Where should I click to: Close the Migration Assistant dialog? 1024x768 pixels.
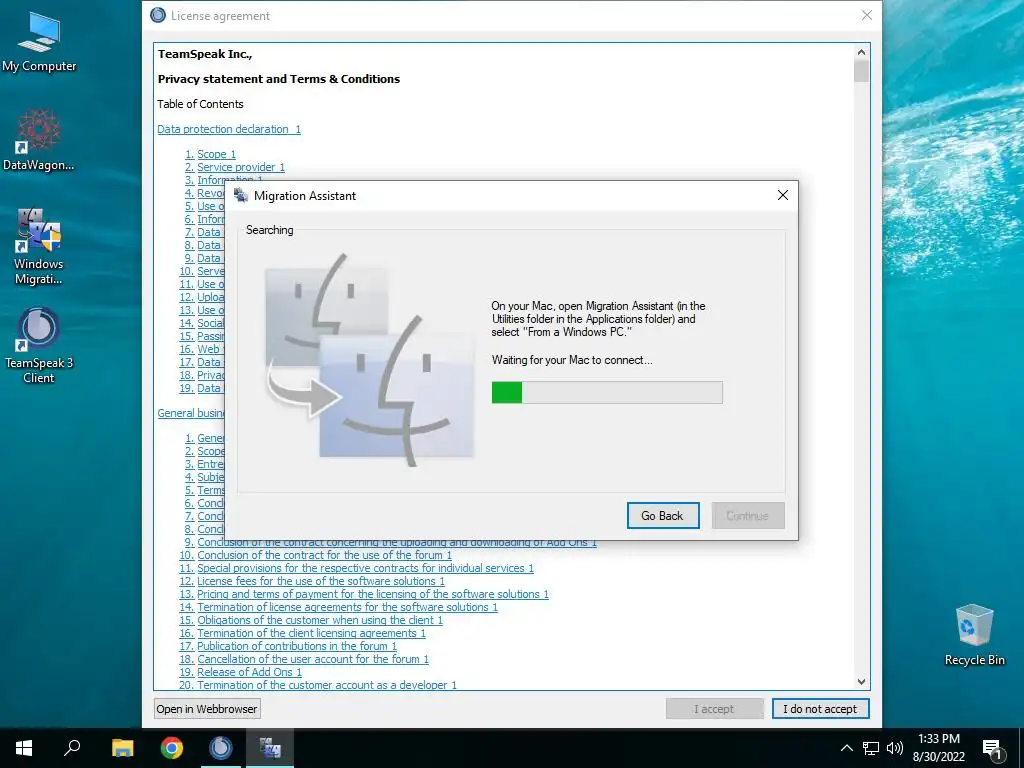click(x=783, y=195)
